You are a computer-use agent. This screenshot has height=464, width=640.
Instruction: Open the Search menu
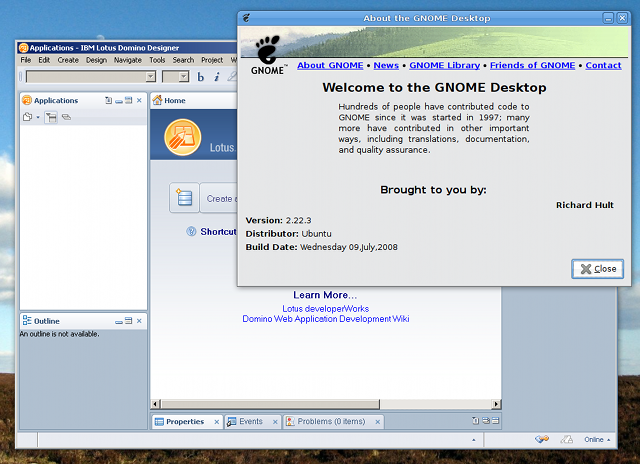[x=183, y=60]
